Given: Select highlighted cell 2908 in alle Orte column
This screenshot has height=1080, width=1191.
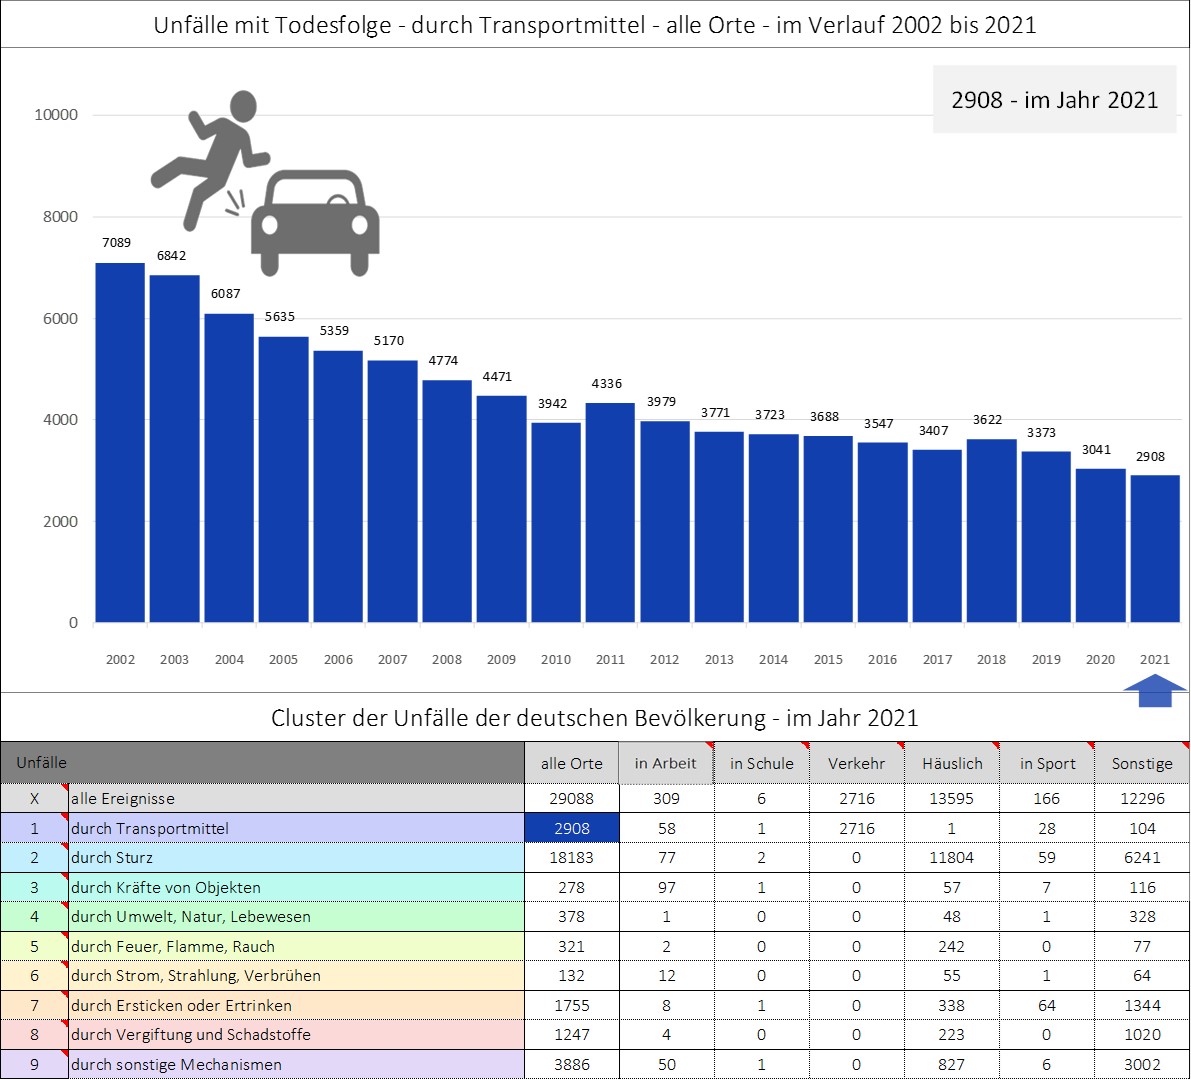Looking at the screenshot, I should point(572,828).
